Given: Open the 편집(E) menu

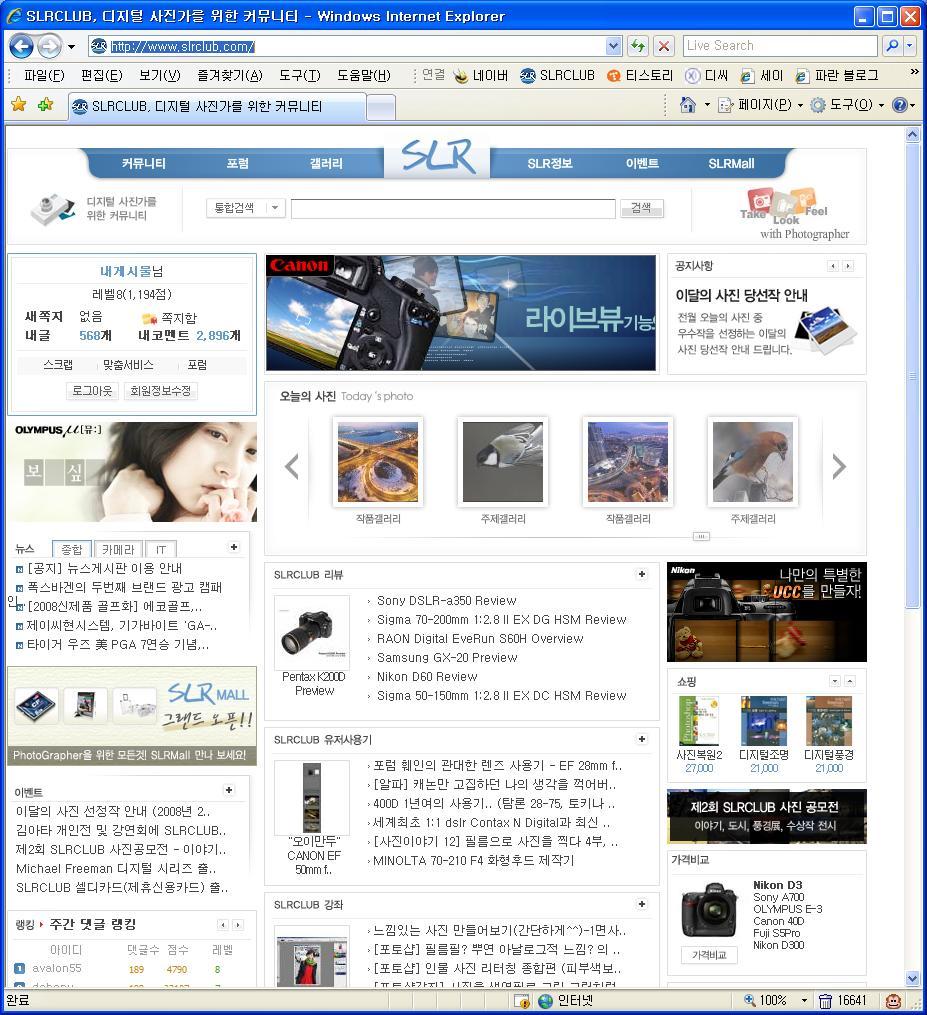Looking at the screenshot, I should pos(102,76).
